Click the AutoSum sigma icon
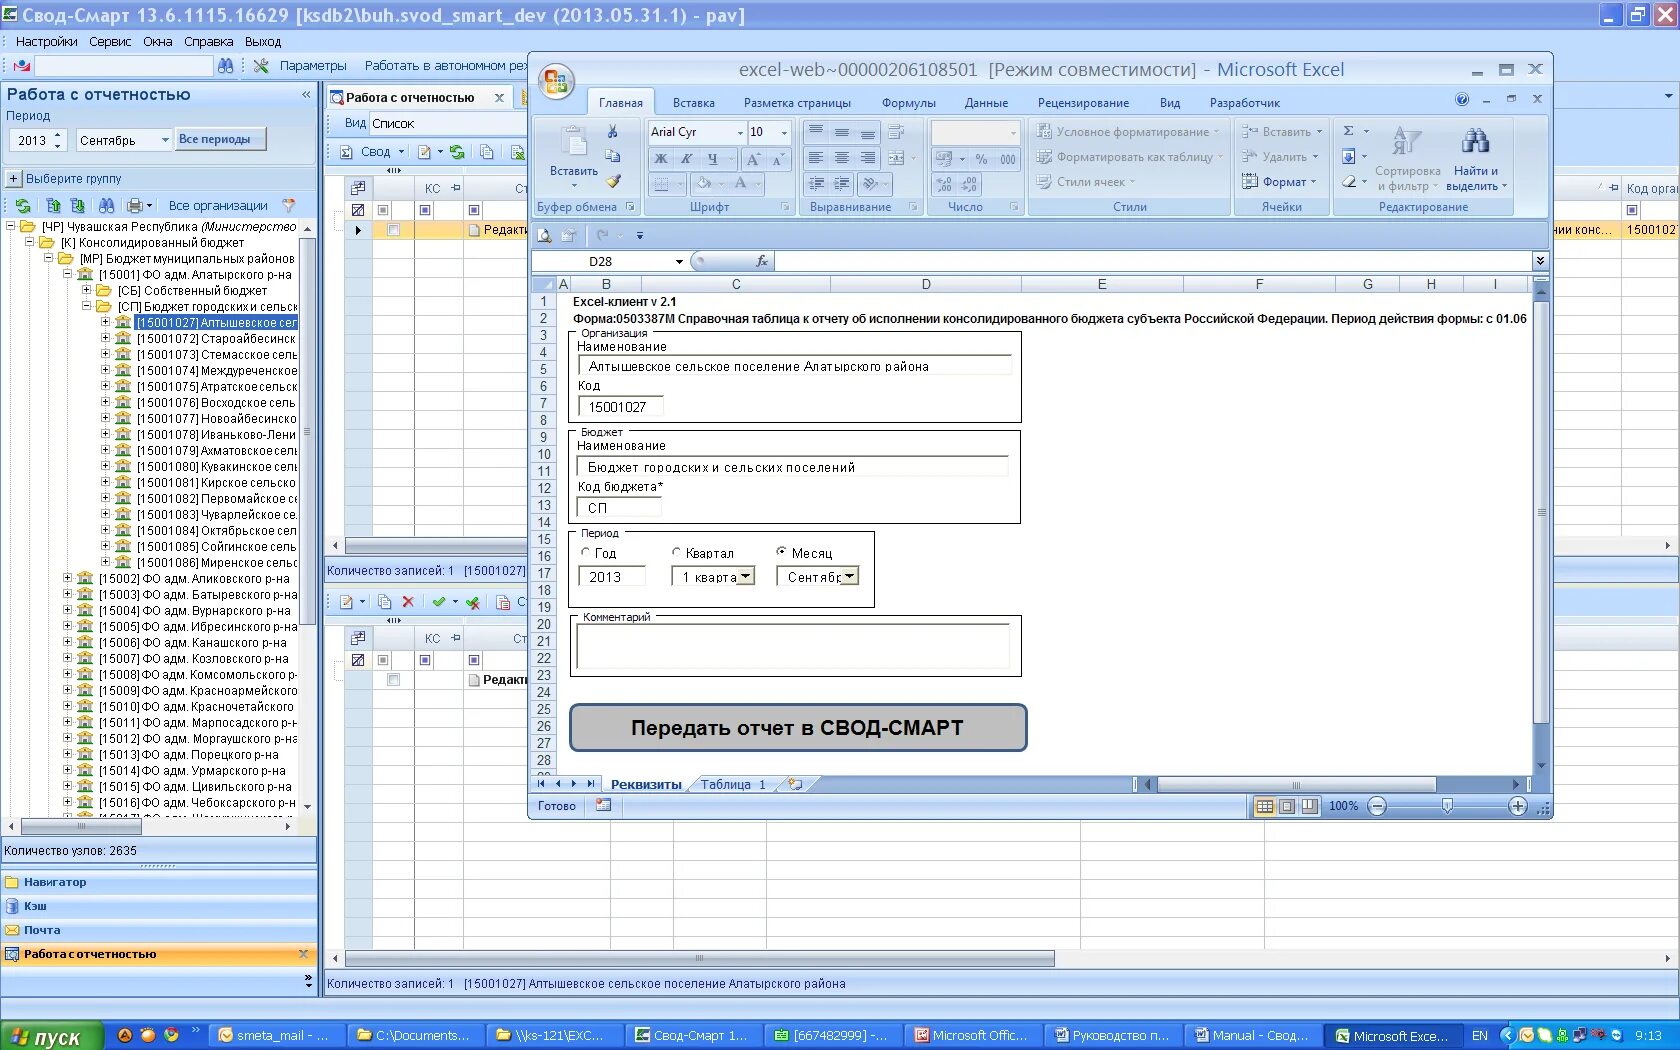 pos(1348,131)
